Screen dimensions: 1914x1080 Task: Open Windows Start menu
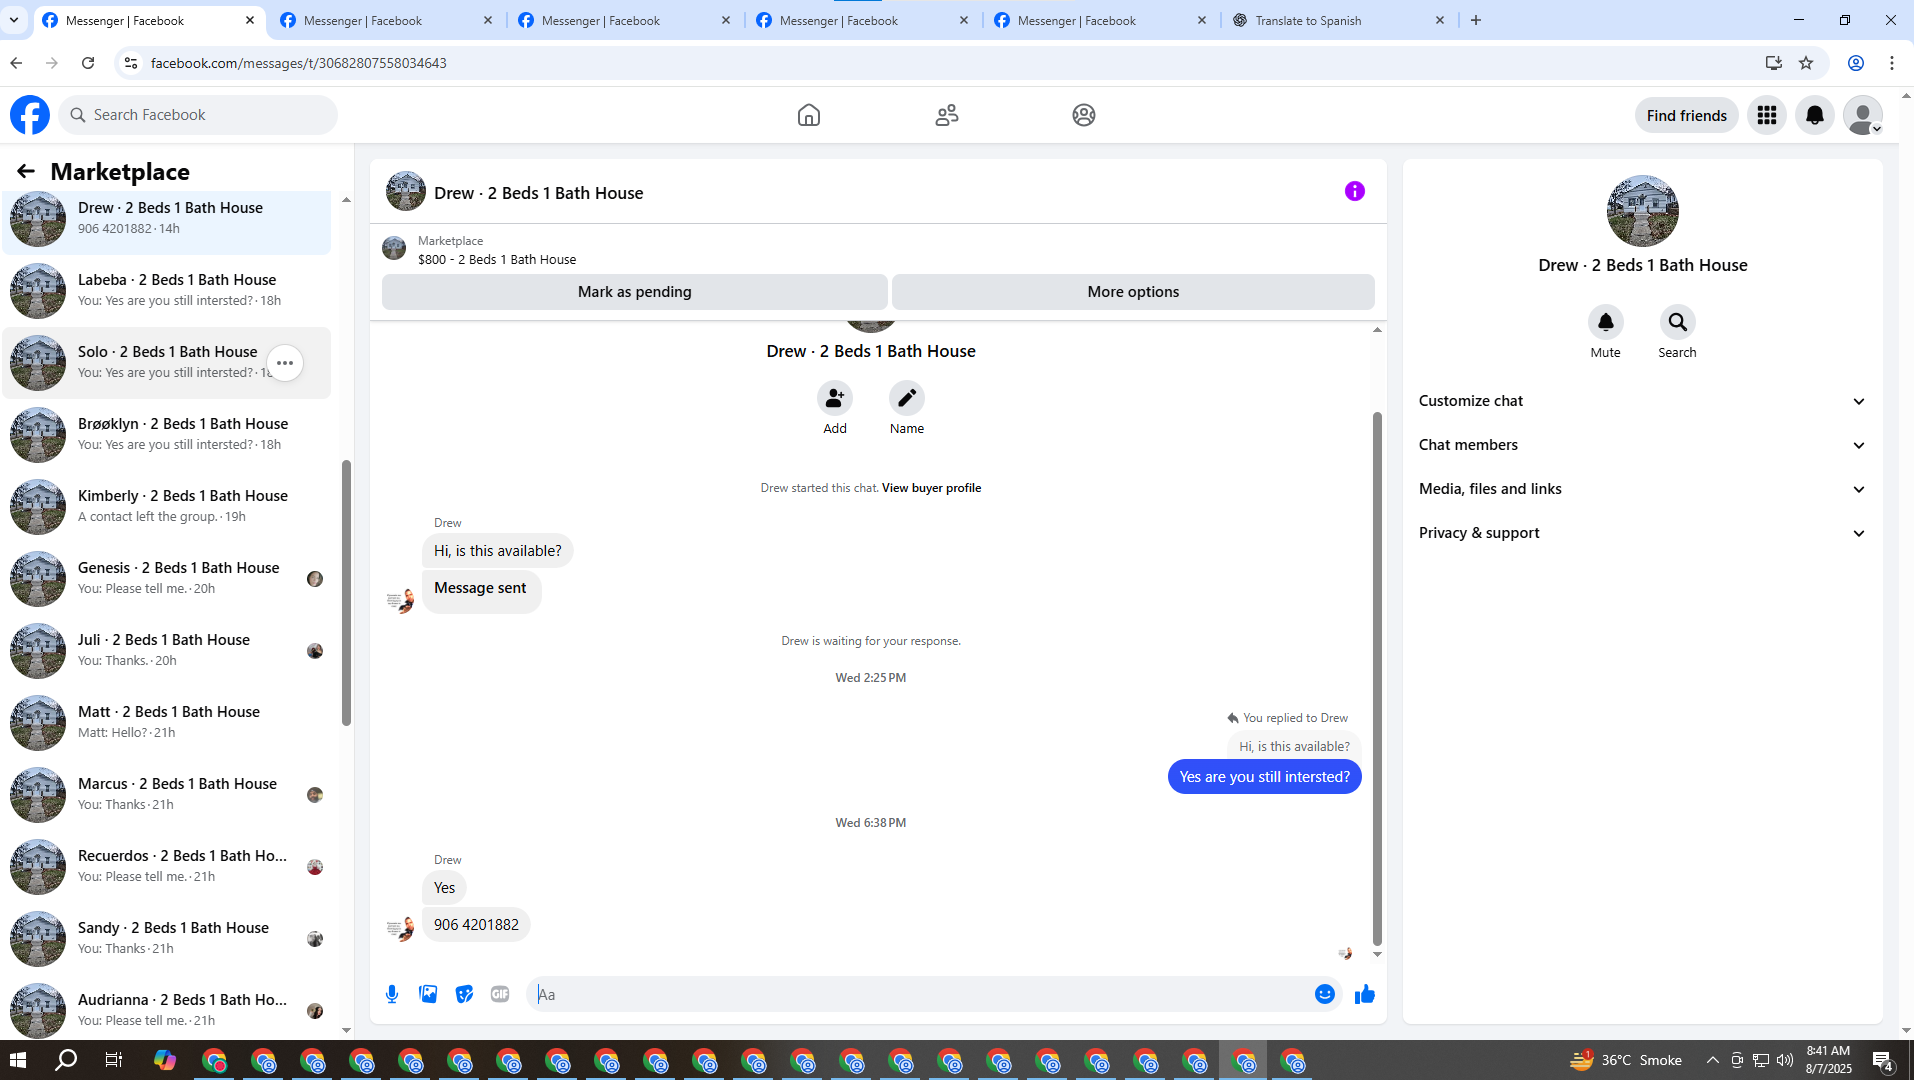[x=17, y=1060]
